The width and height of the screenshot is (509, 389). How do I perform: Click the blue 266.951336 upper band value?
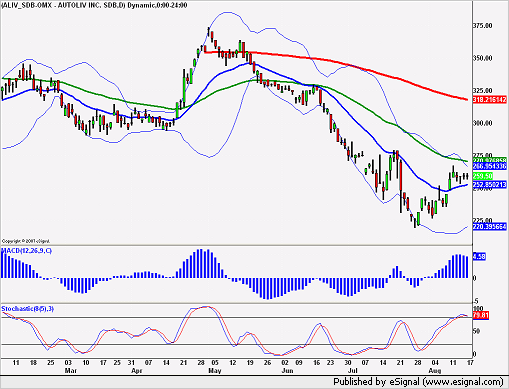point(489,166)
